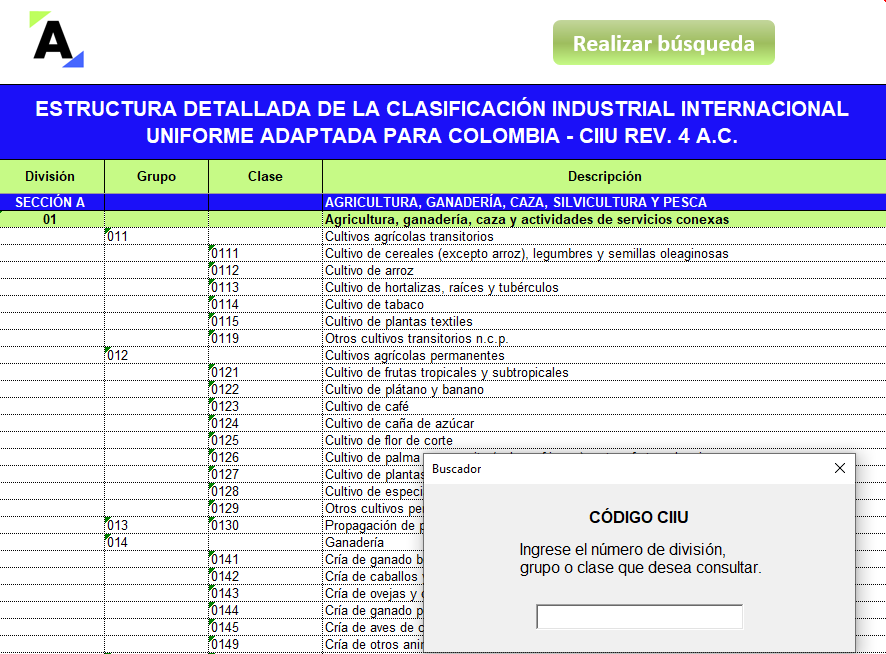The height and width of the screenshot is (654, 886).
Task: Select class cell 0122
Action: (x=266, y=389)
